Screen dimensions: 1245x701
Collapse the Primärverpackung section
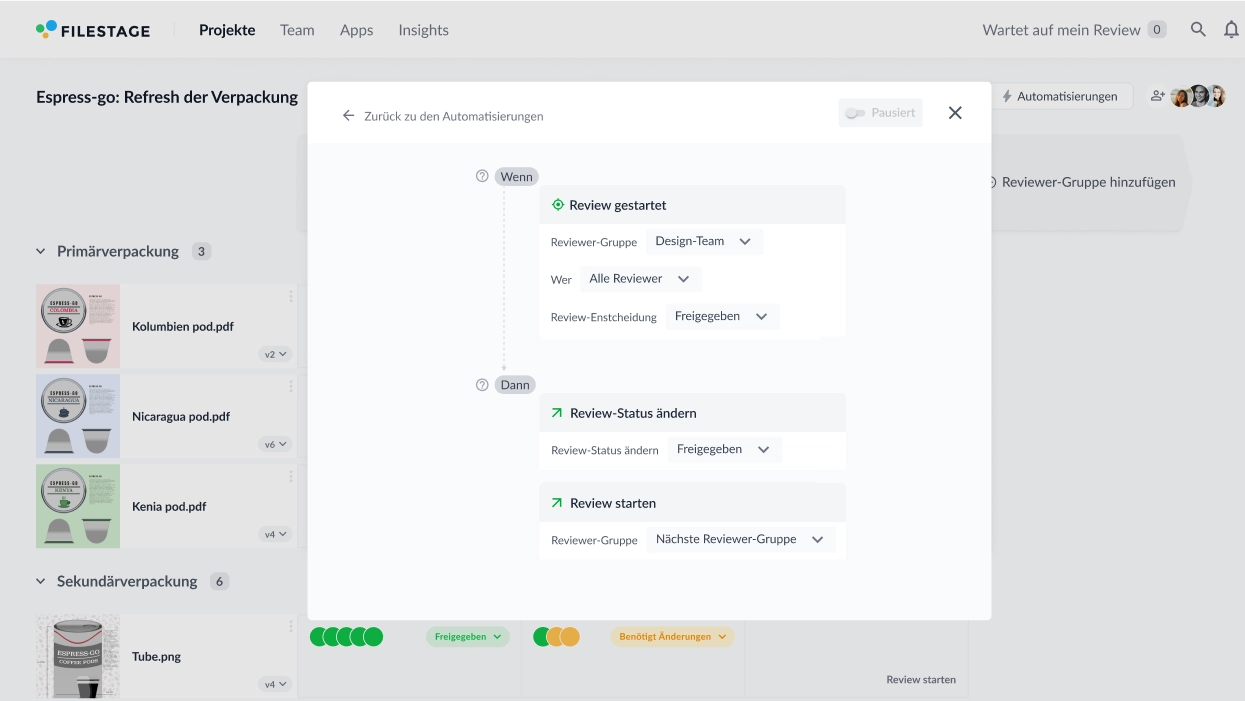(41, 252)
